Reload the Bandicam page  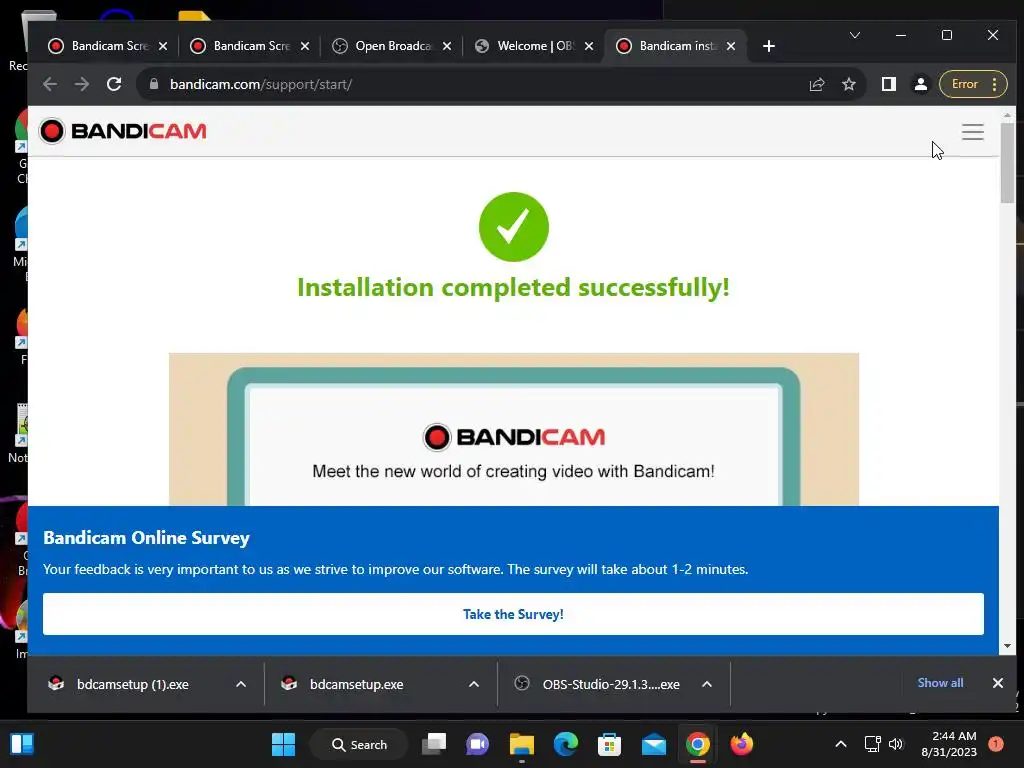(x=114, y=84)
